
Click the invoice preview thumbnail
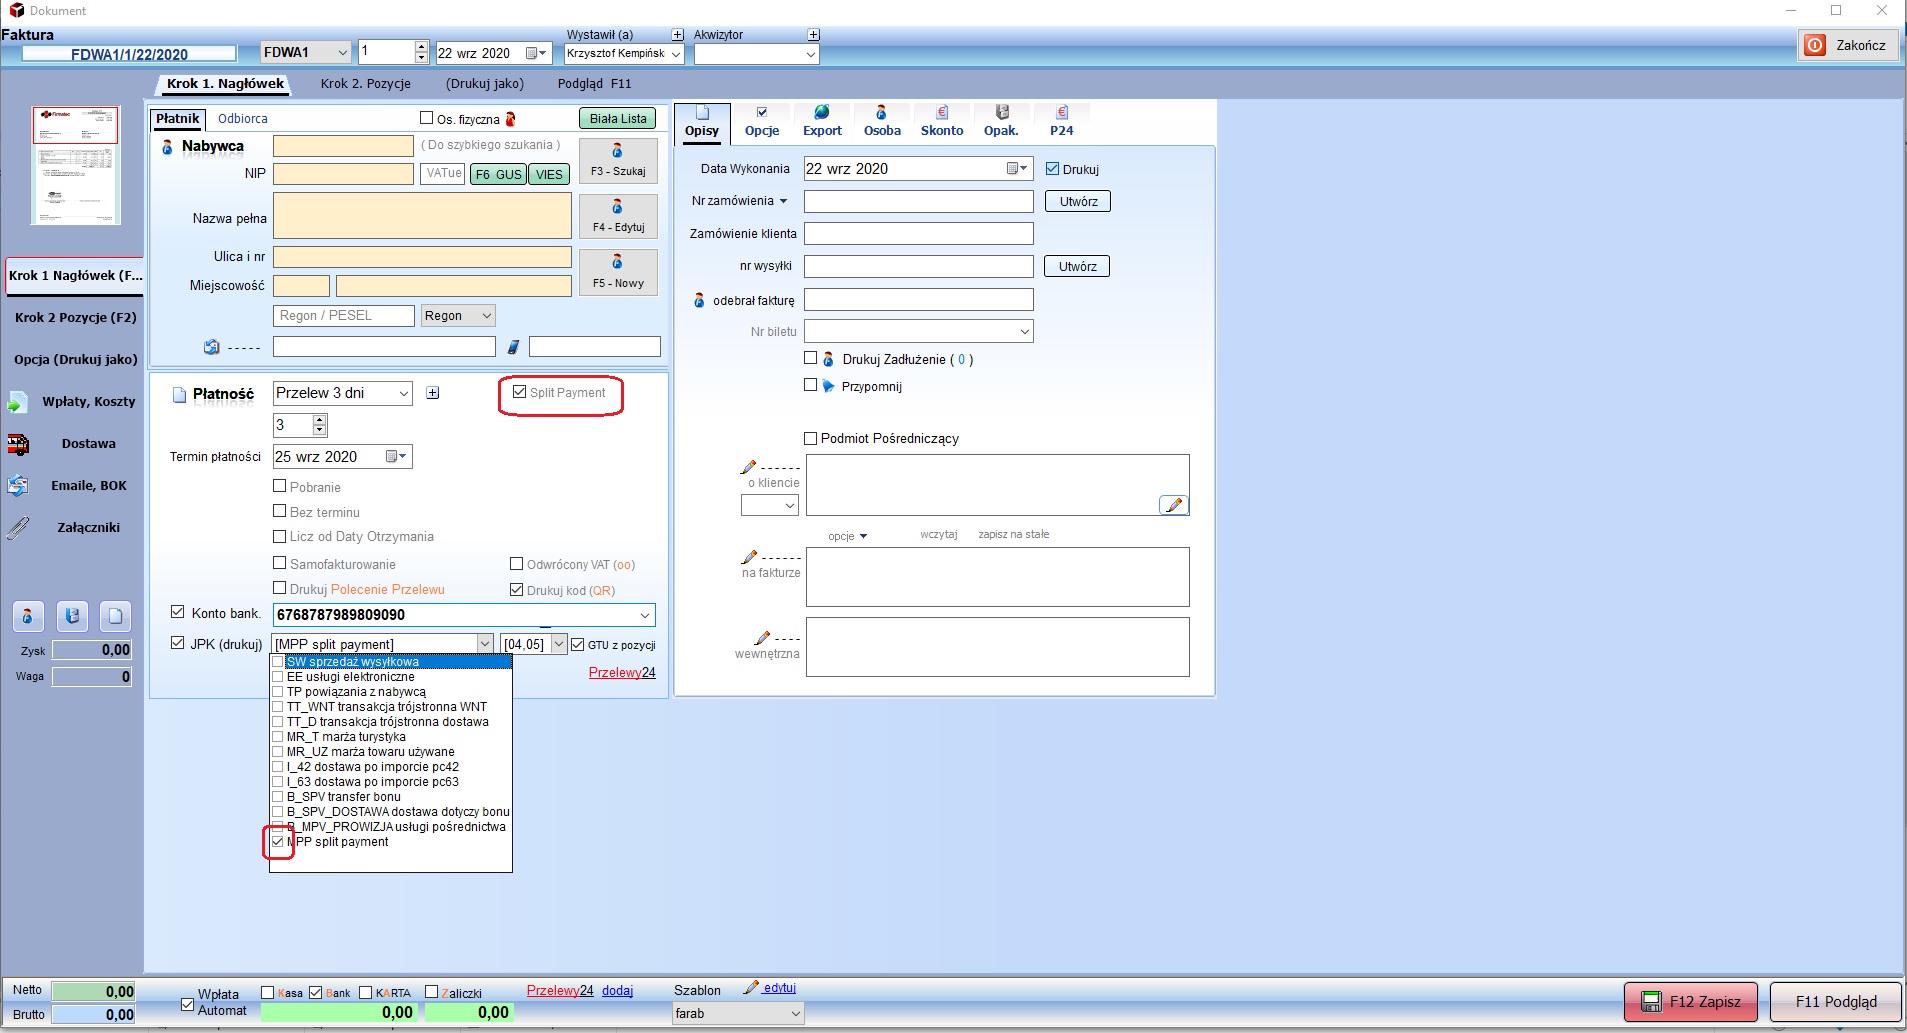click(76, 165)
